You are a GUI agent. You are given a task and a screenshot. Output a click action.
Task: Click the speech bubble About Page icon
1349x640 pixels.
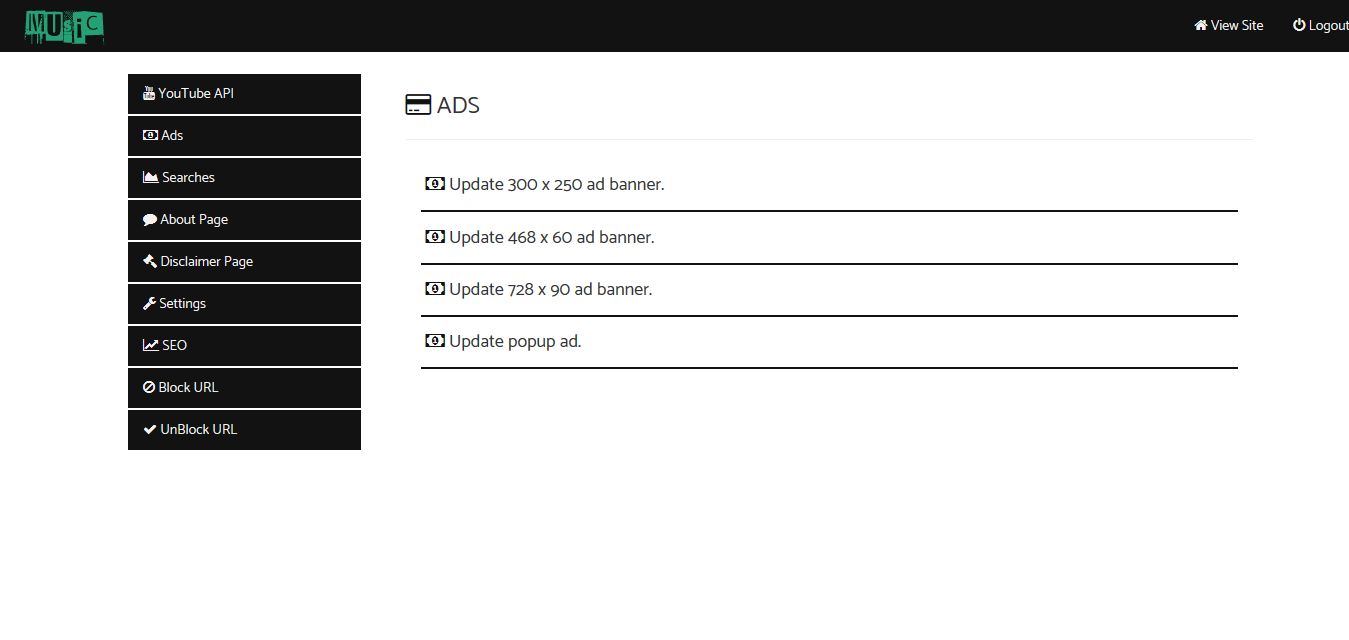click(x=150, y=220)
